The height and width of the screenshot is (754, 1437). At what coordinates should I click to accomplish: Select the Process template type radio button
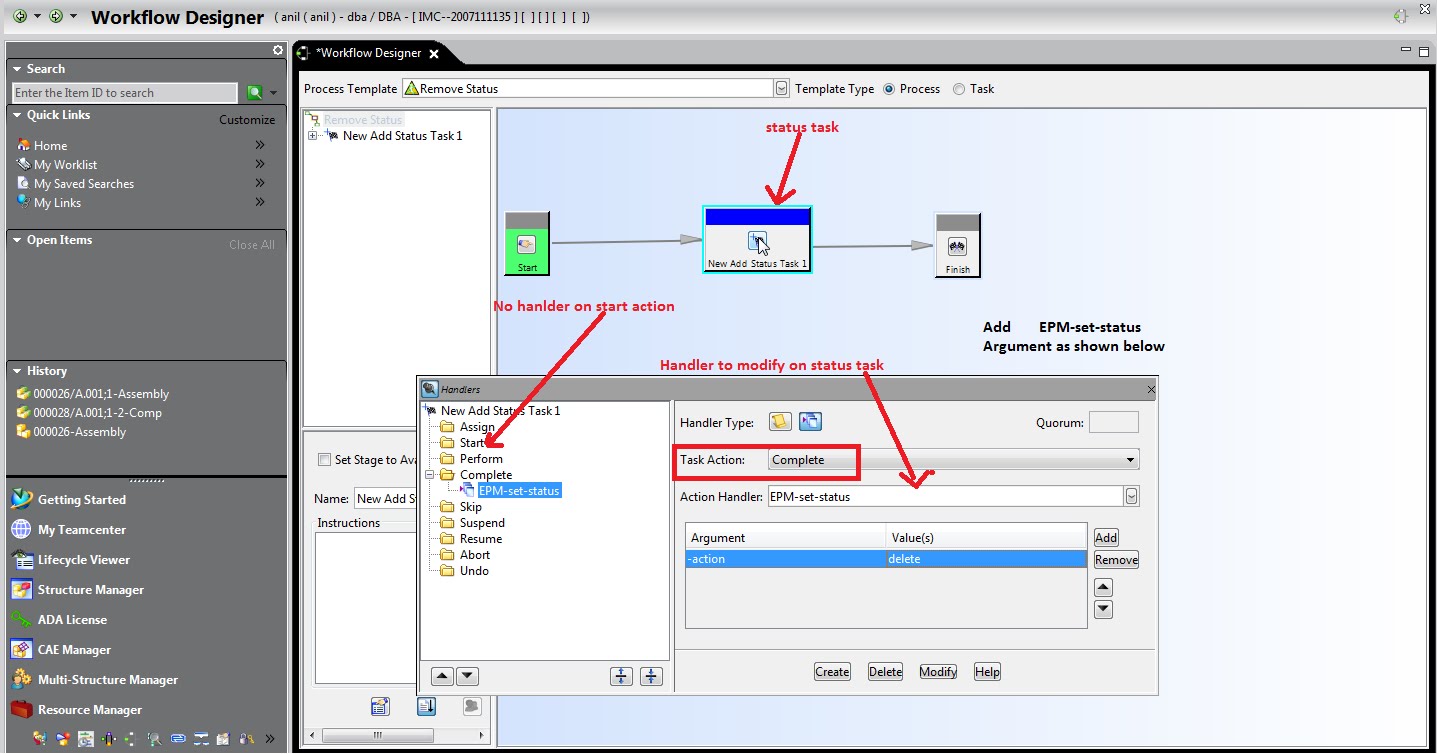pyautogui.click(x=890, y=88)
